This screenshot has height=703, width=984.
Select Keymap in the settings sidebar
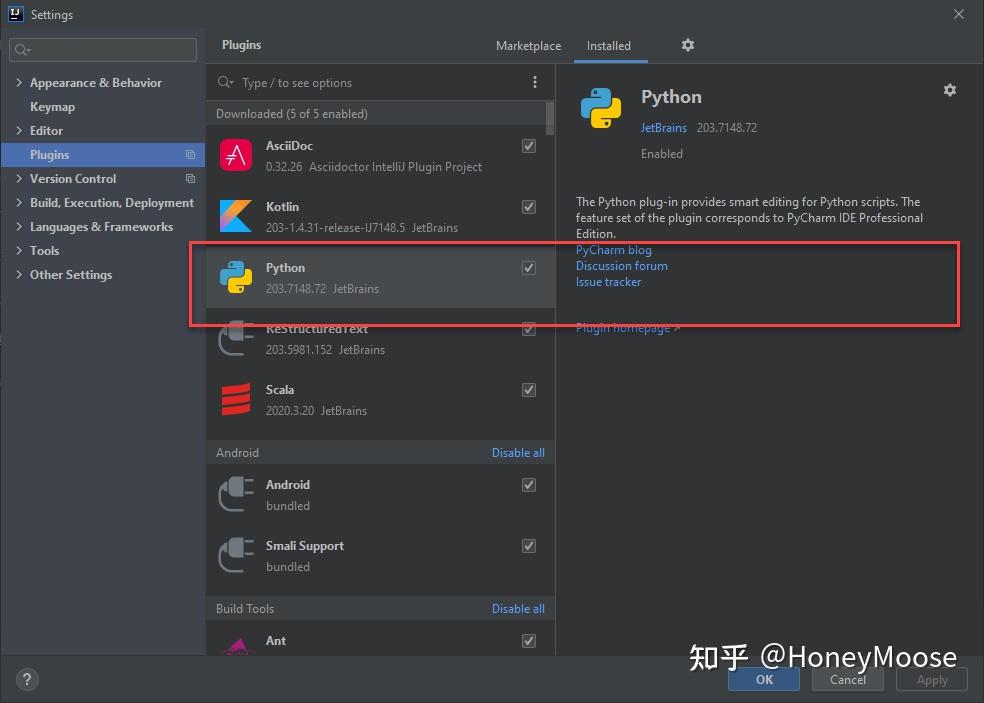coord(53,106)
